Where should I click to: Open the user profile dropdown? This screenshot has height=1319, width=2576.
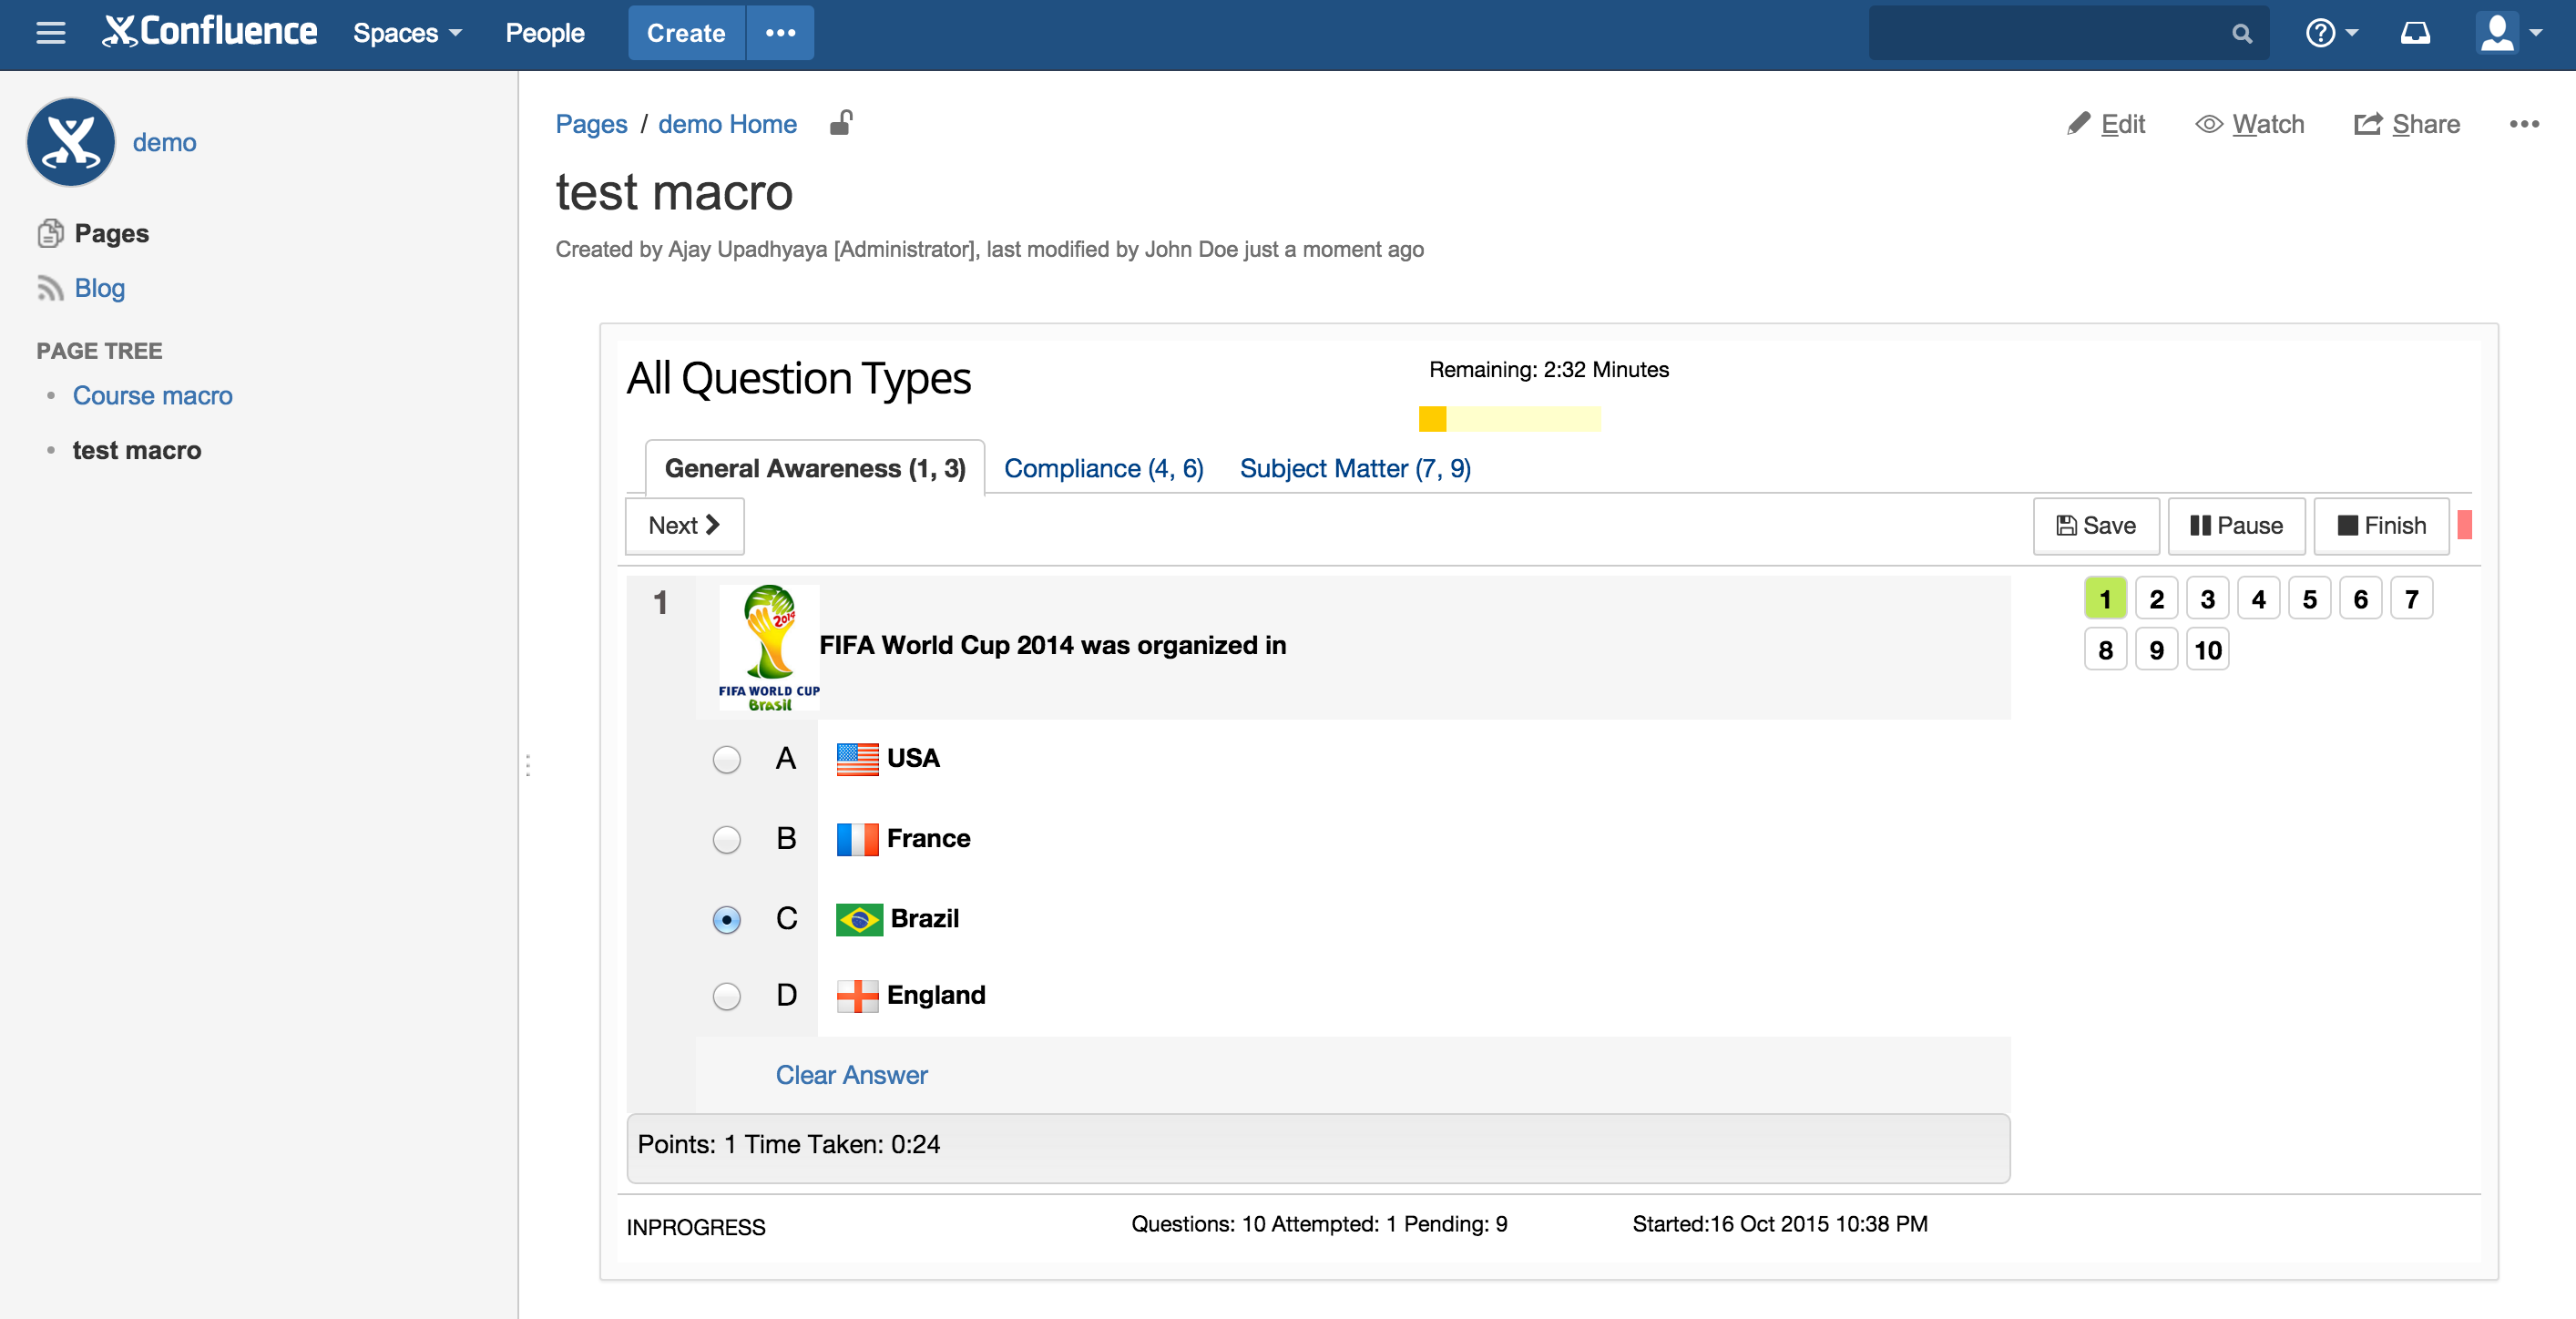(x=2507, y=34)
